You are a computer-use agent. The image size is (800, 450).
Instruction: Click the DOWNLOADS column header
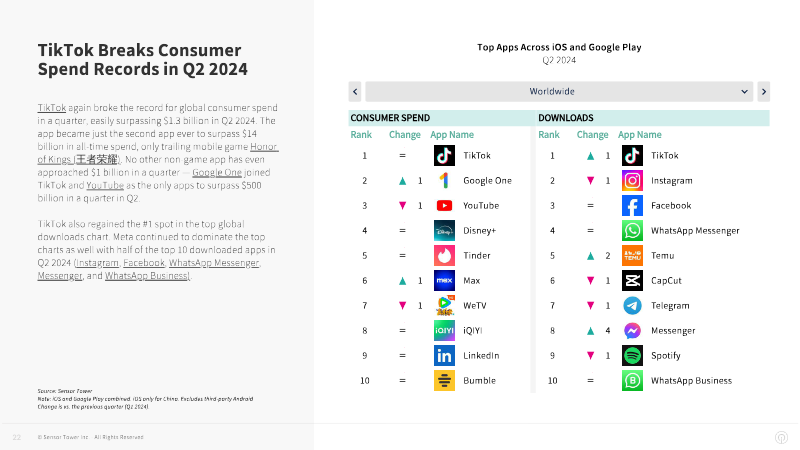pos(566,118)
